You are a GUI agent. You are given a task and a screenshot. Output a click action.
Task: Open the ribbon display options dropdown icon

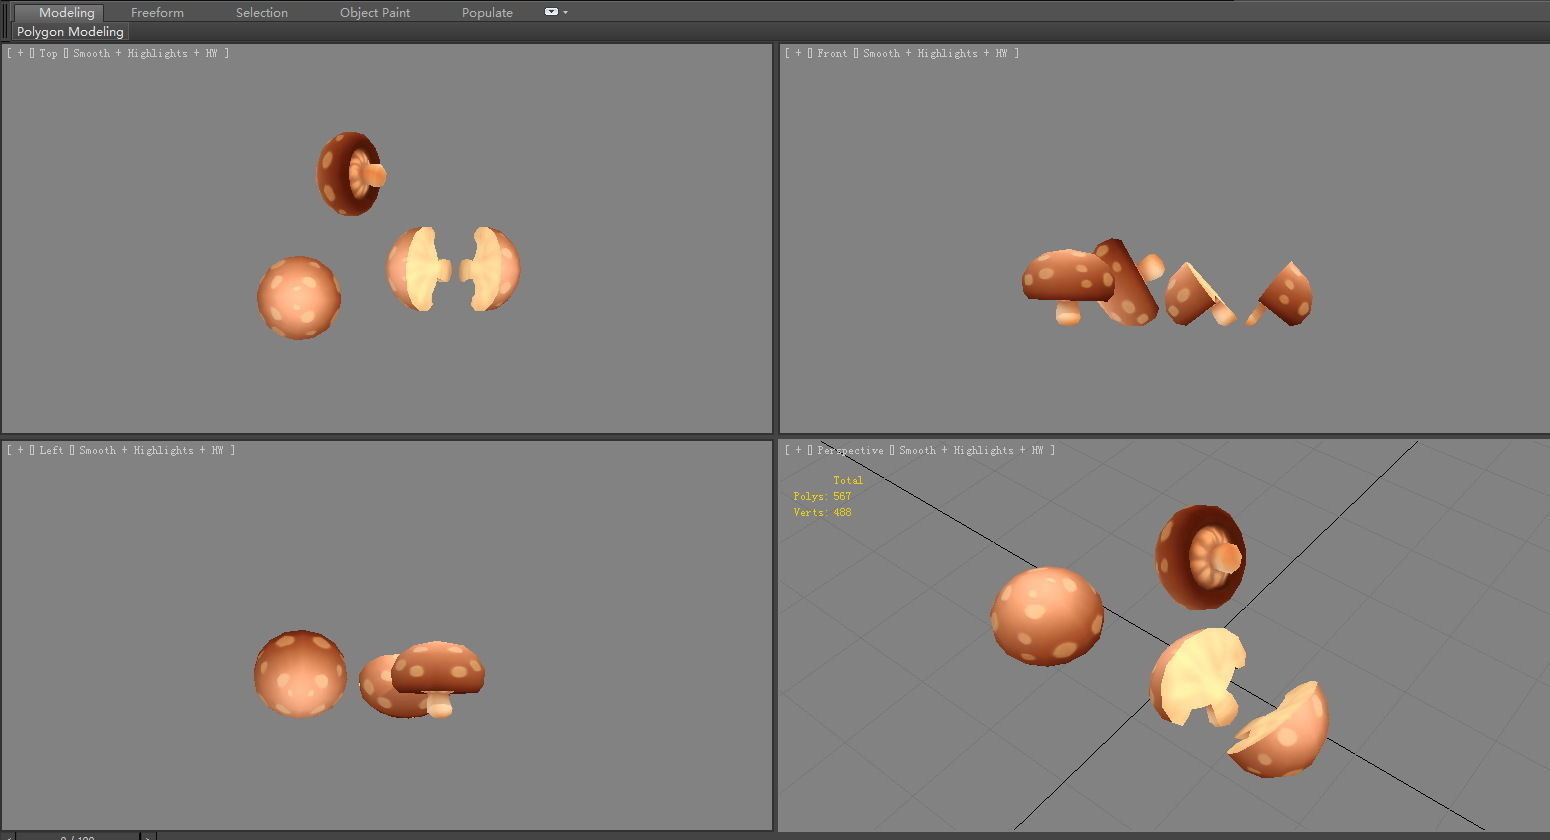[555, 12]
